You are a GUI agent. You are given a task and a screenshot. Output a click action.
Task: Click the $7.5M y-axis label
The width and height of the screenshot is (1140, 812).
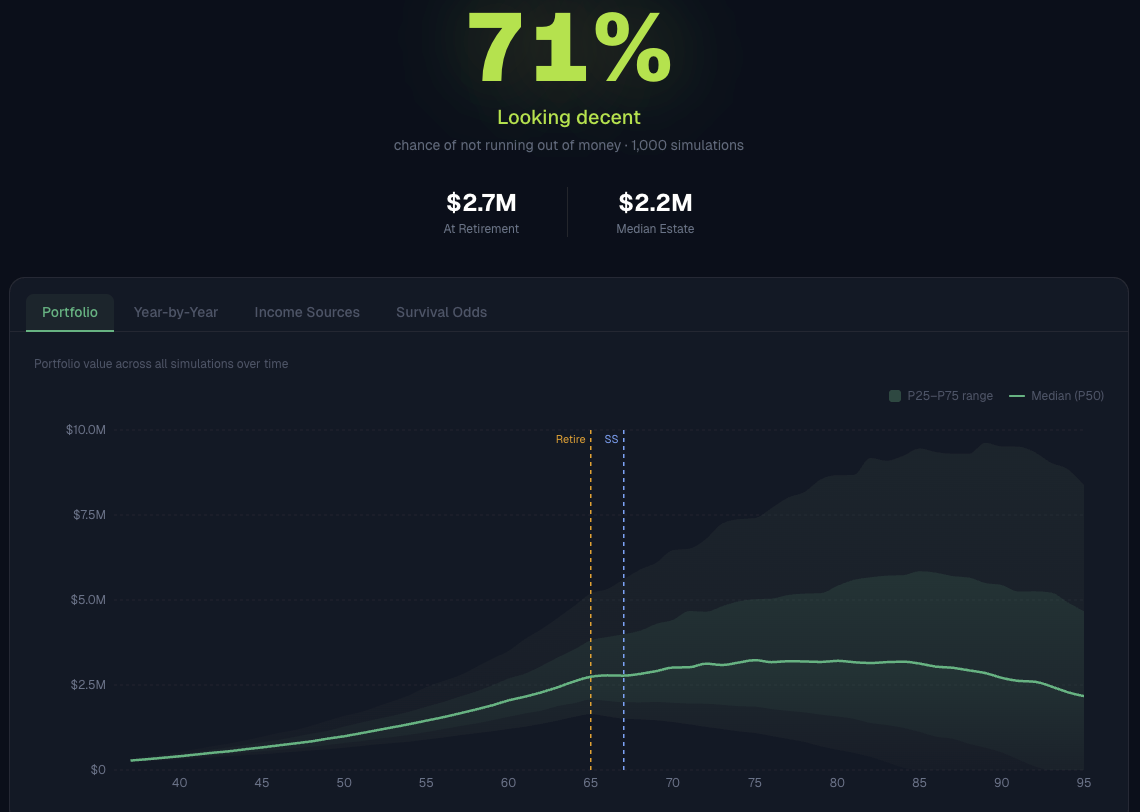pyautogui.click(x=89, y=515)
